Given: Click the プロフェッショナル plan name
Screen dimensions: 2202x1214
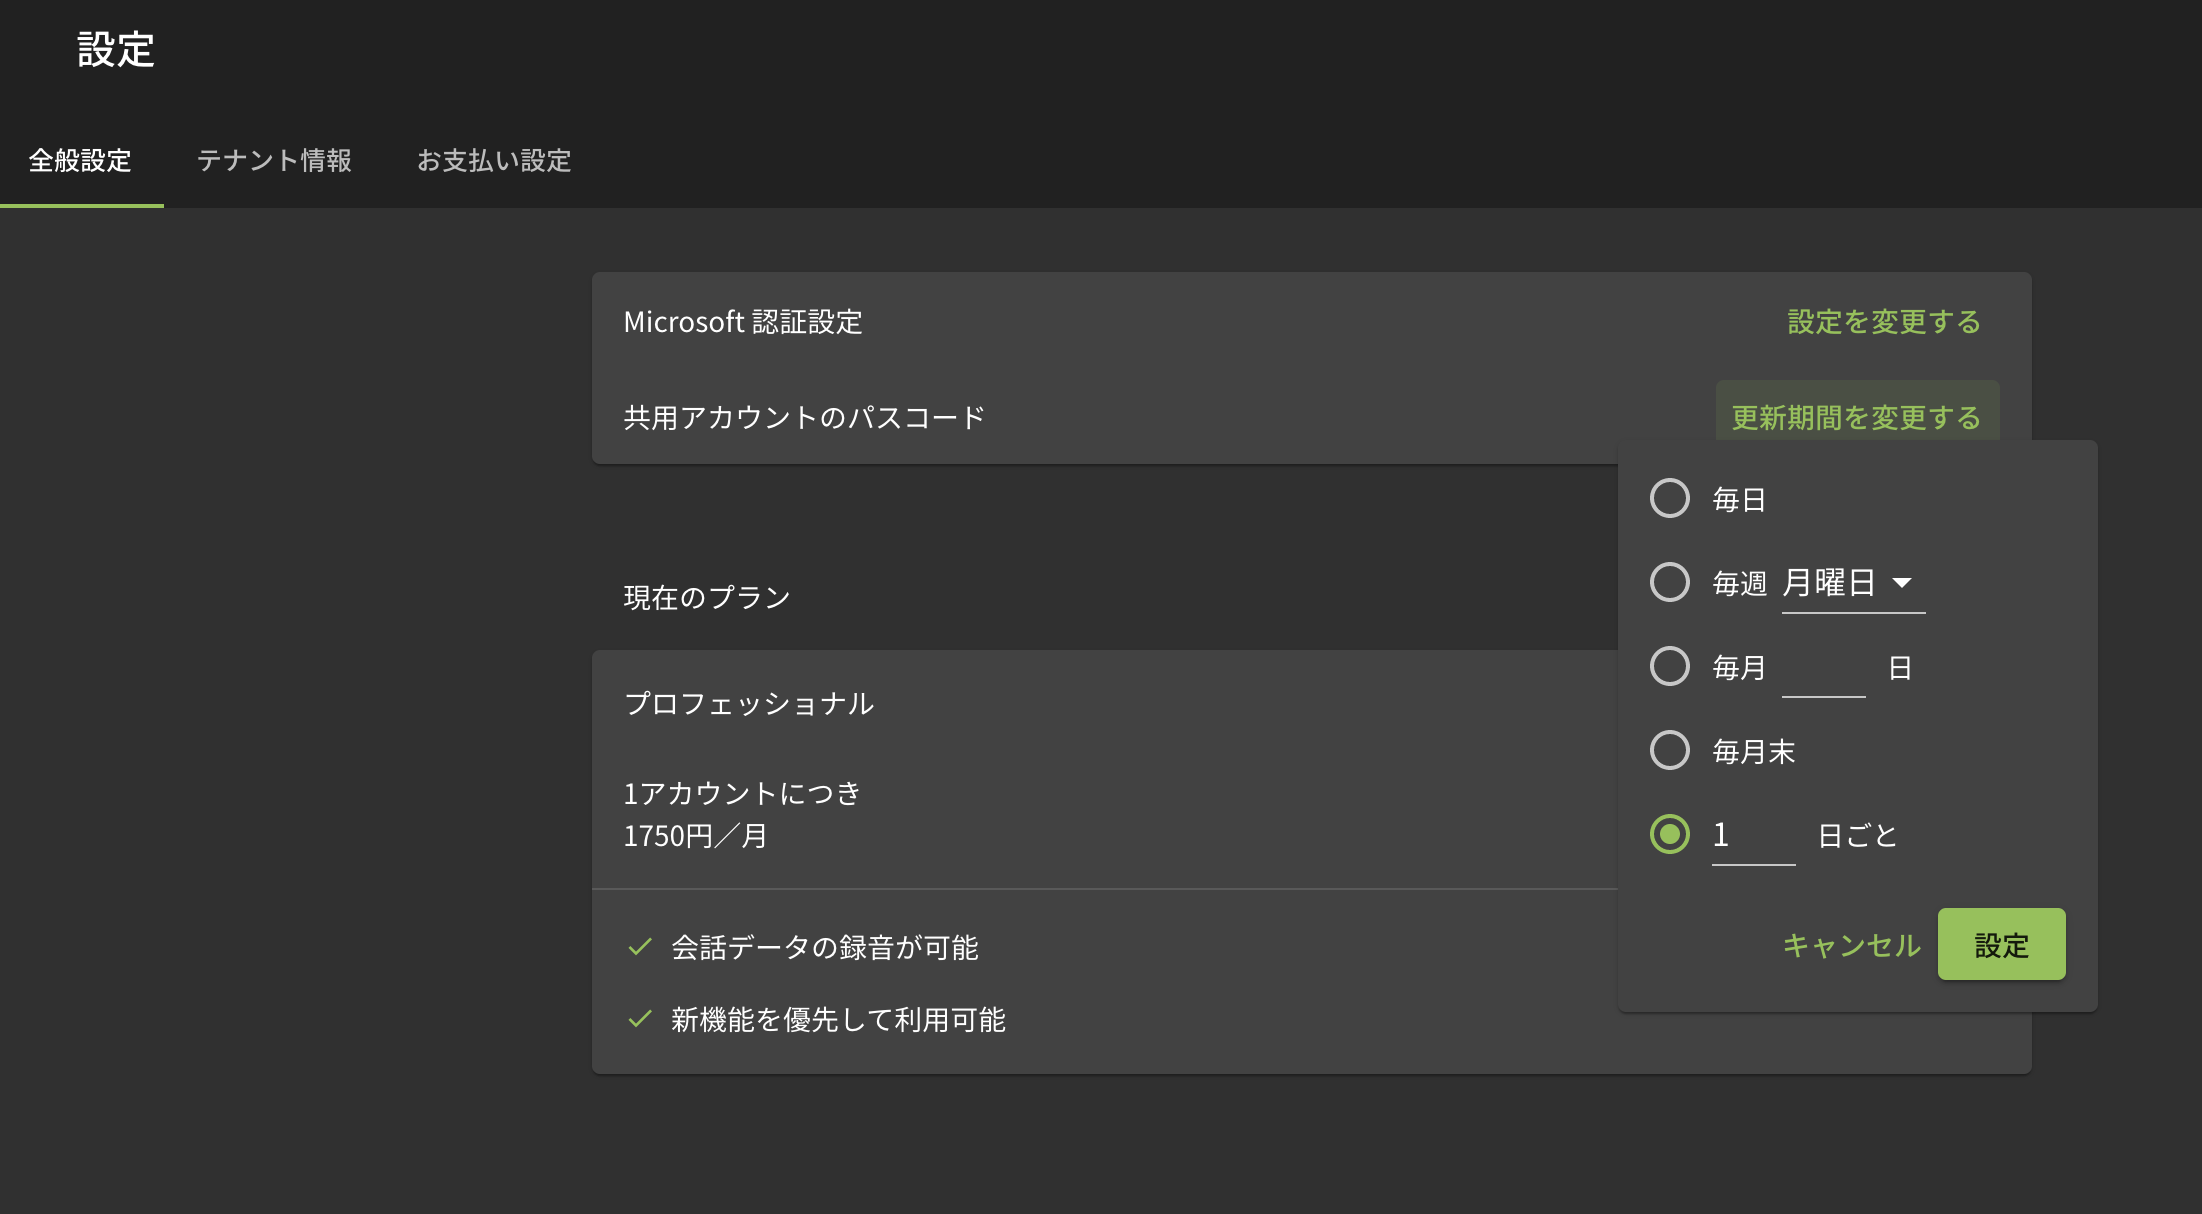Looking at the screenshot, I should coord(748,704).
